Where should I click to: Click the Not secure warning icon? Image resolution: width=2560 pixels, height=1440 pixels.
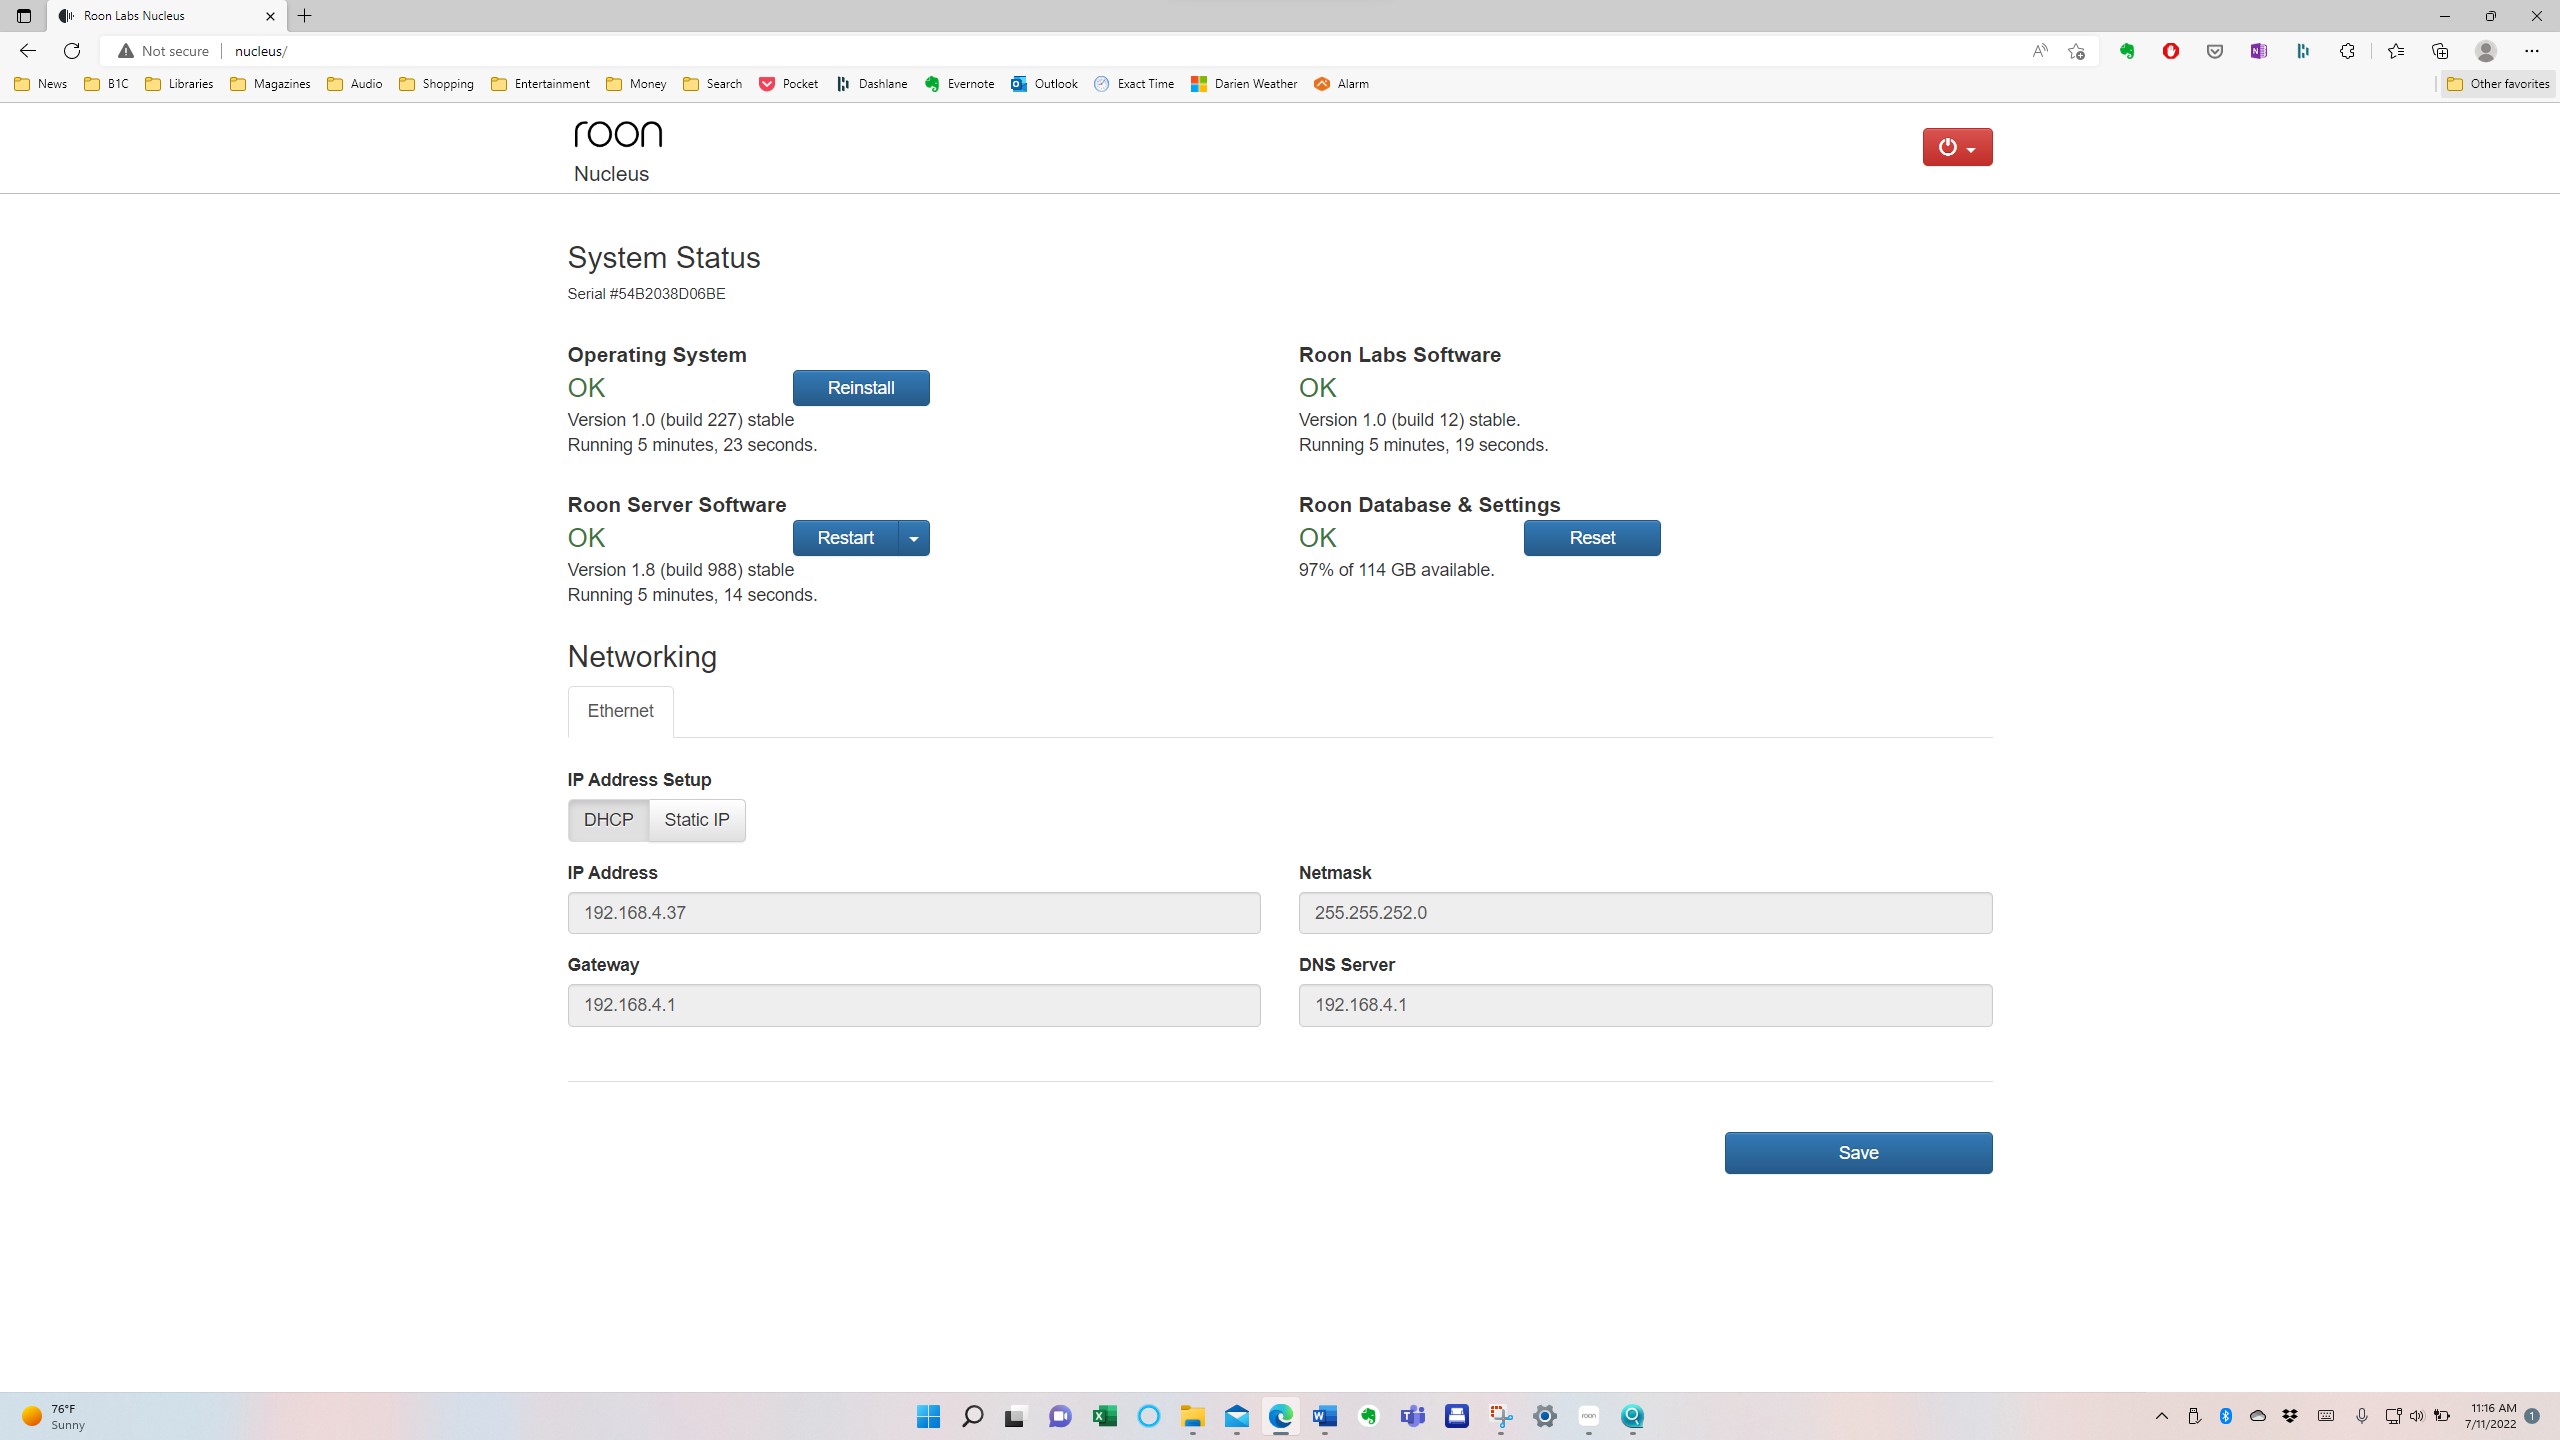tap(126, 51)
